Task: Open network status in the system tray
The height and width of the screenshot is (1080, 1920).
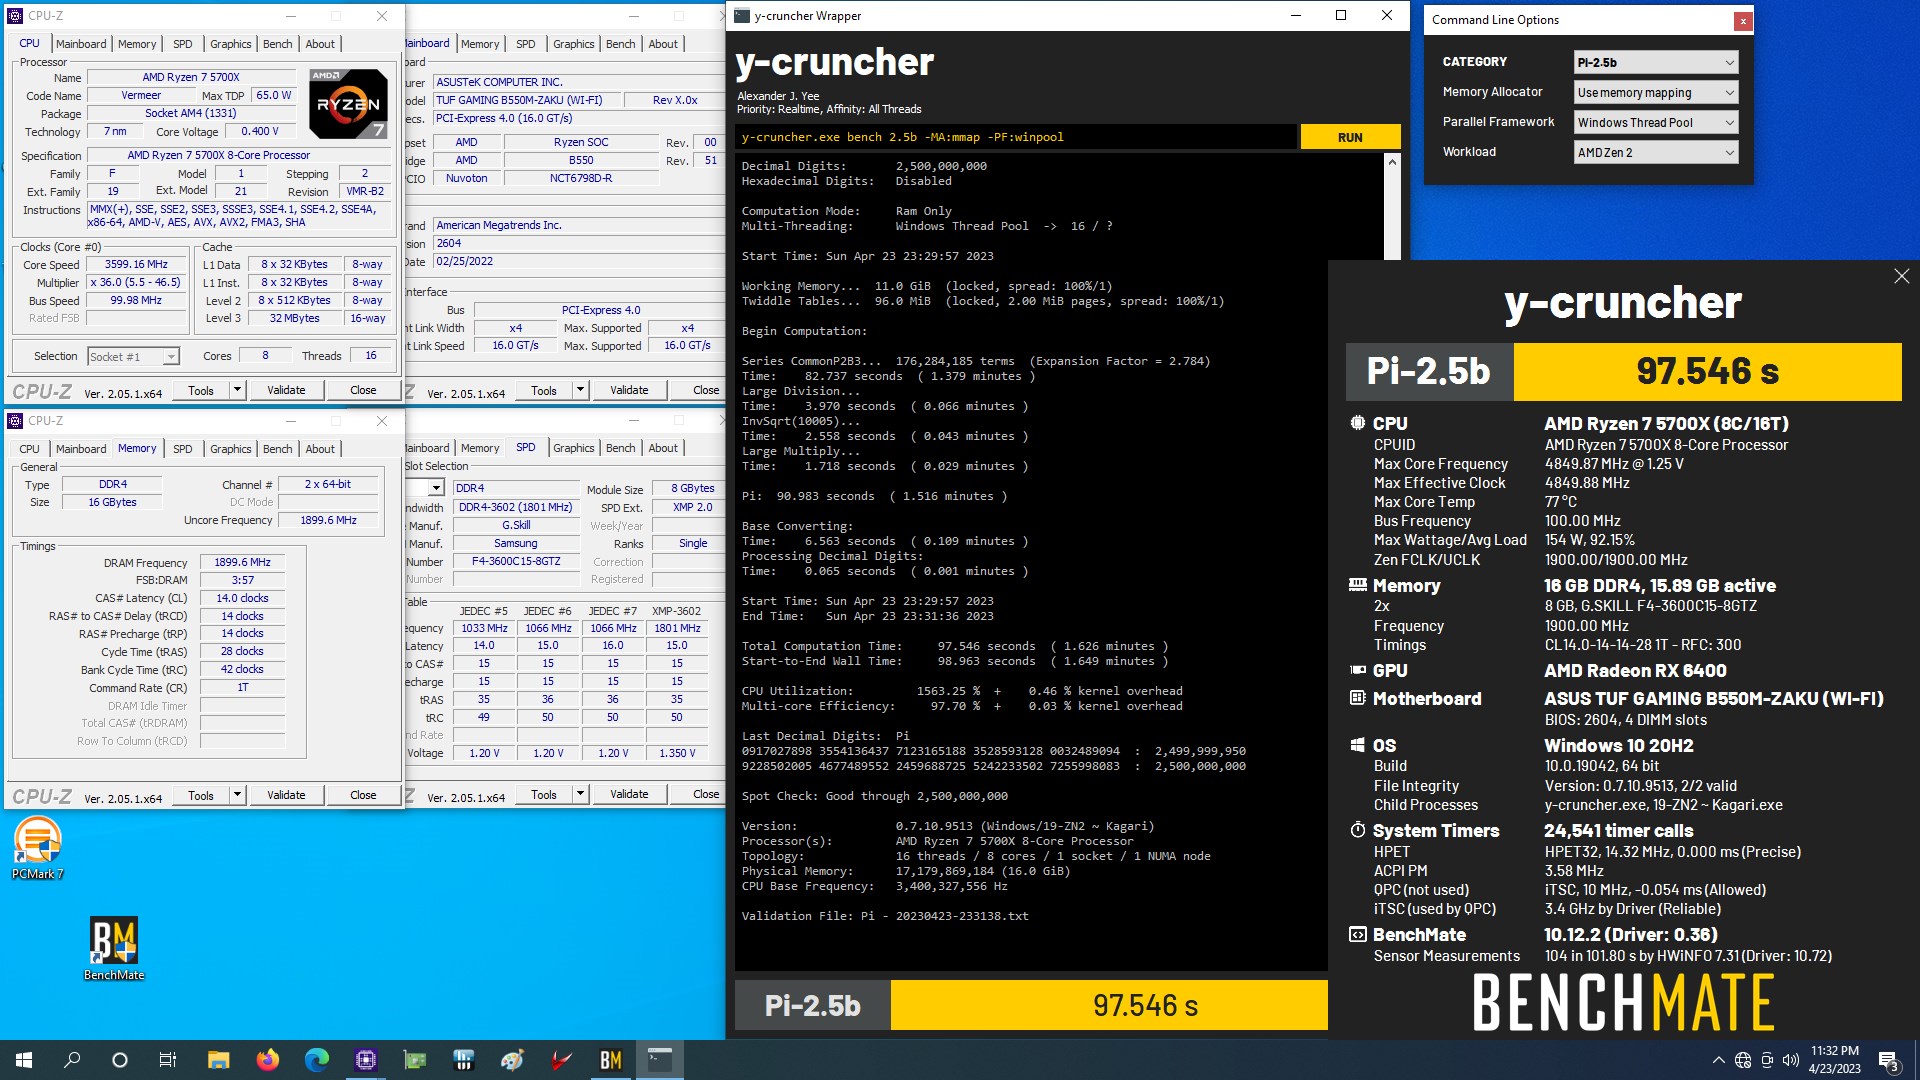Action: pos(1743,1060)
